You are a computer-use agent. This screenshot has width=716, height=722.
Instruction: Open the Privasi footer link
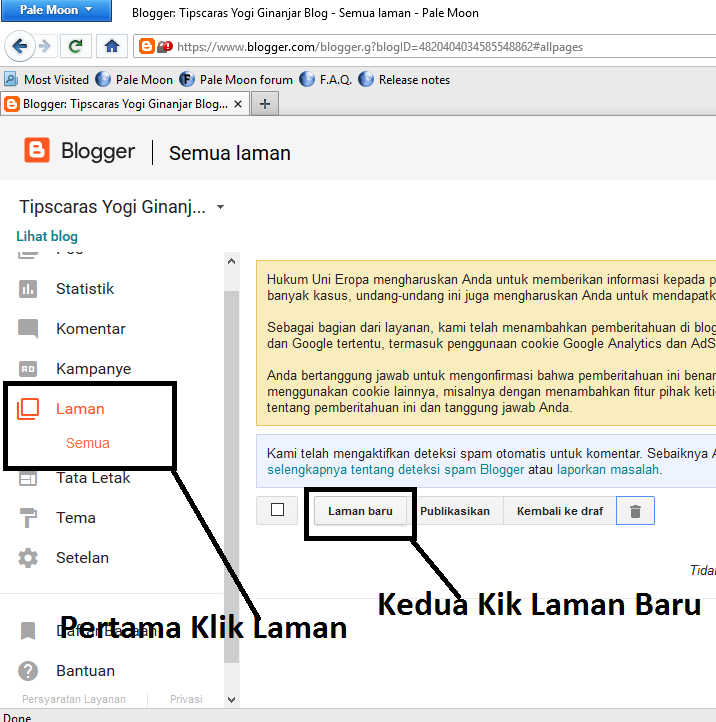click(186, 699)
